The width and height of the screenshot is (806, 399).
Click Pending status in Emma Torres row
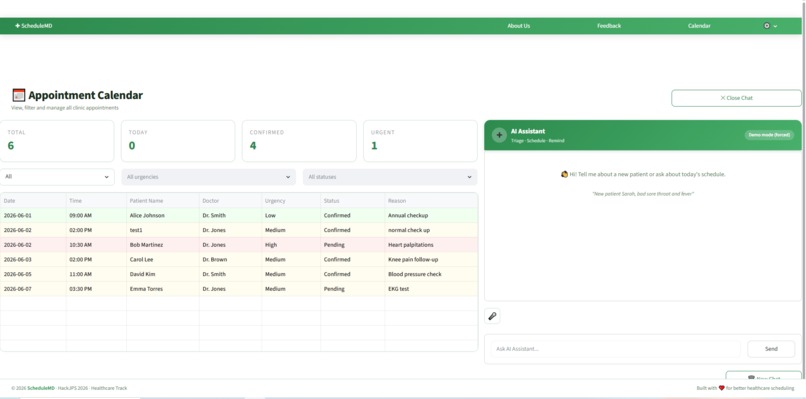(x=353, y=289)
